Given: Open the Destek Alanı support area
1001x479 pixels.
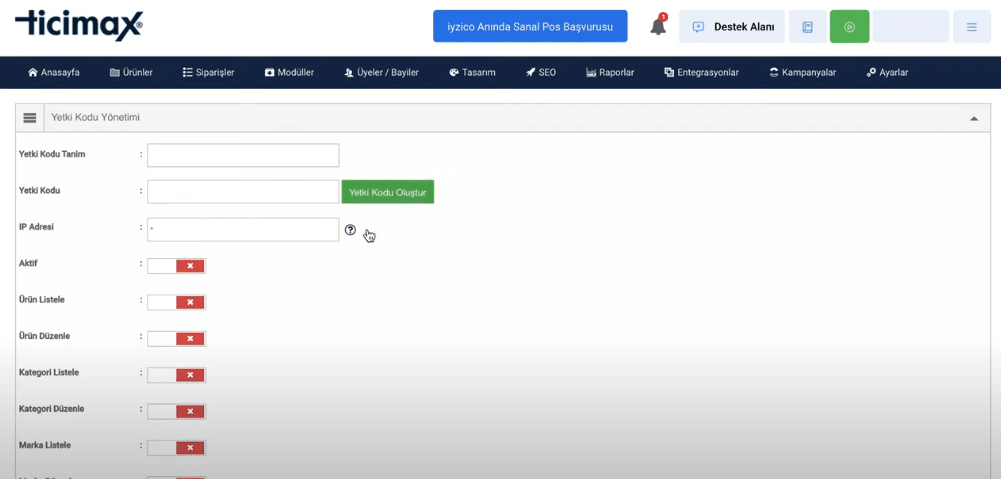Looking at the screenshot, I should click(732, 27).
